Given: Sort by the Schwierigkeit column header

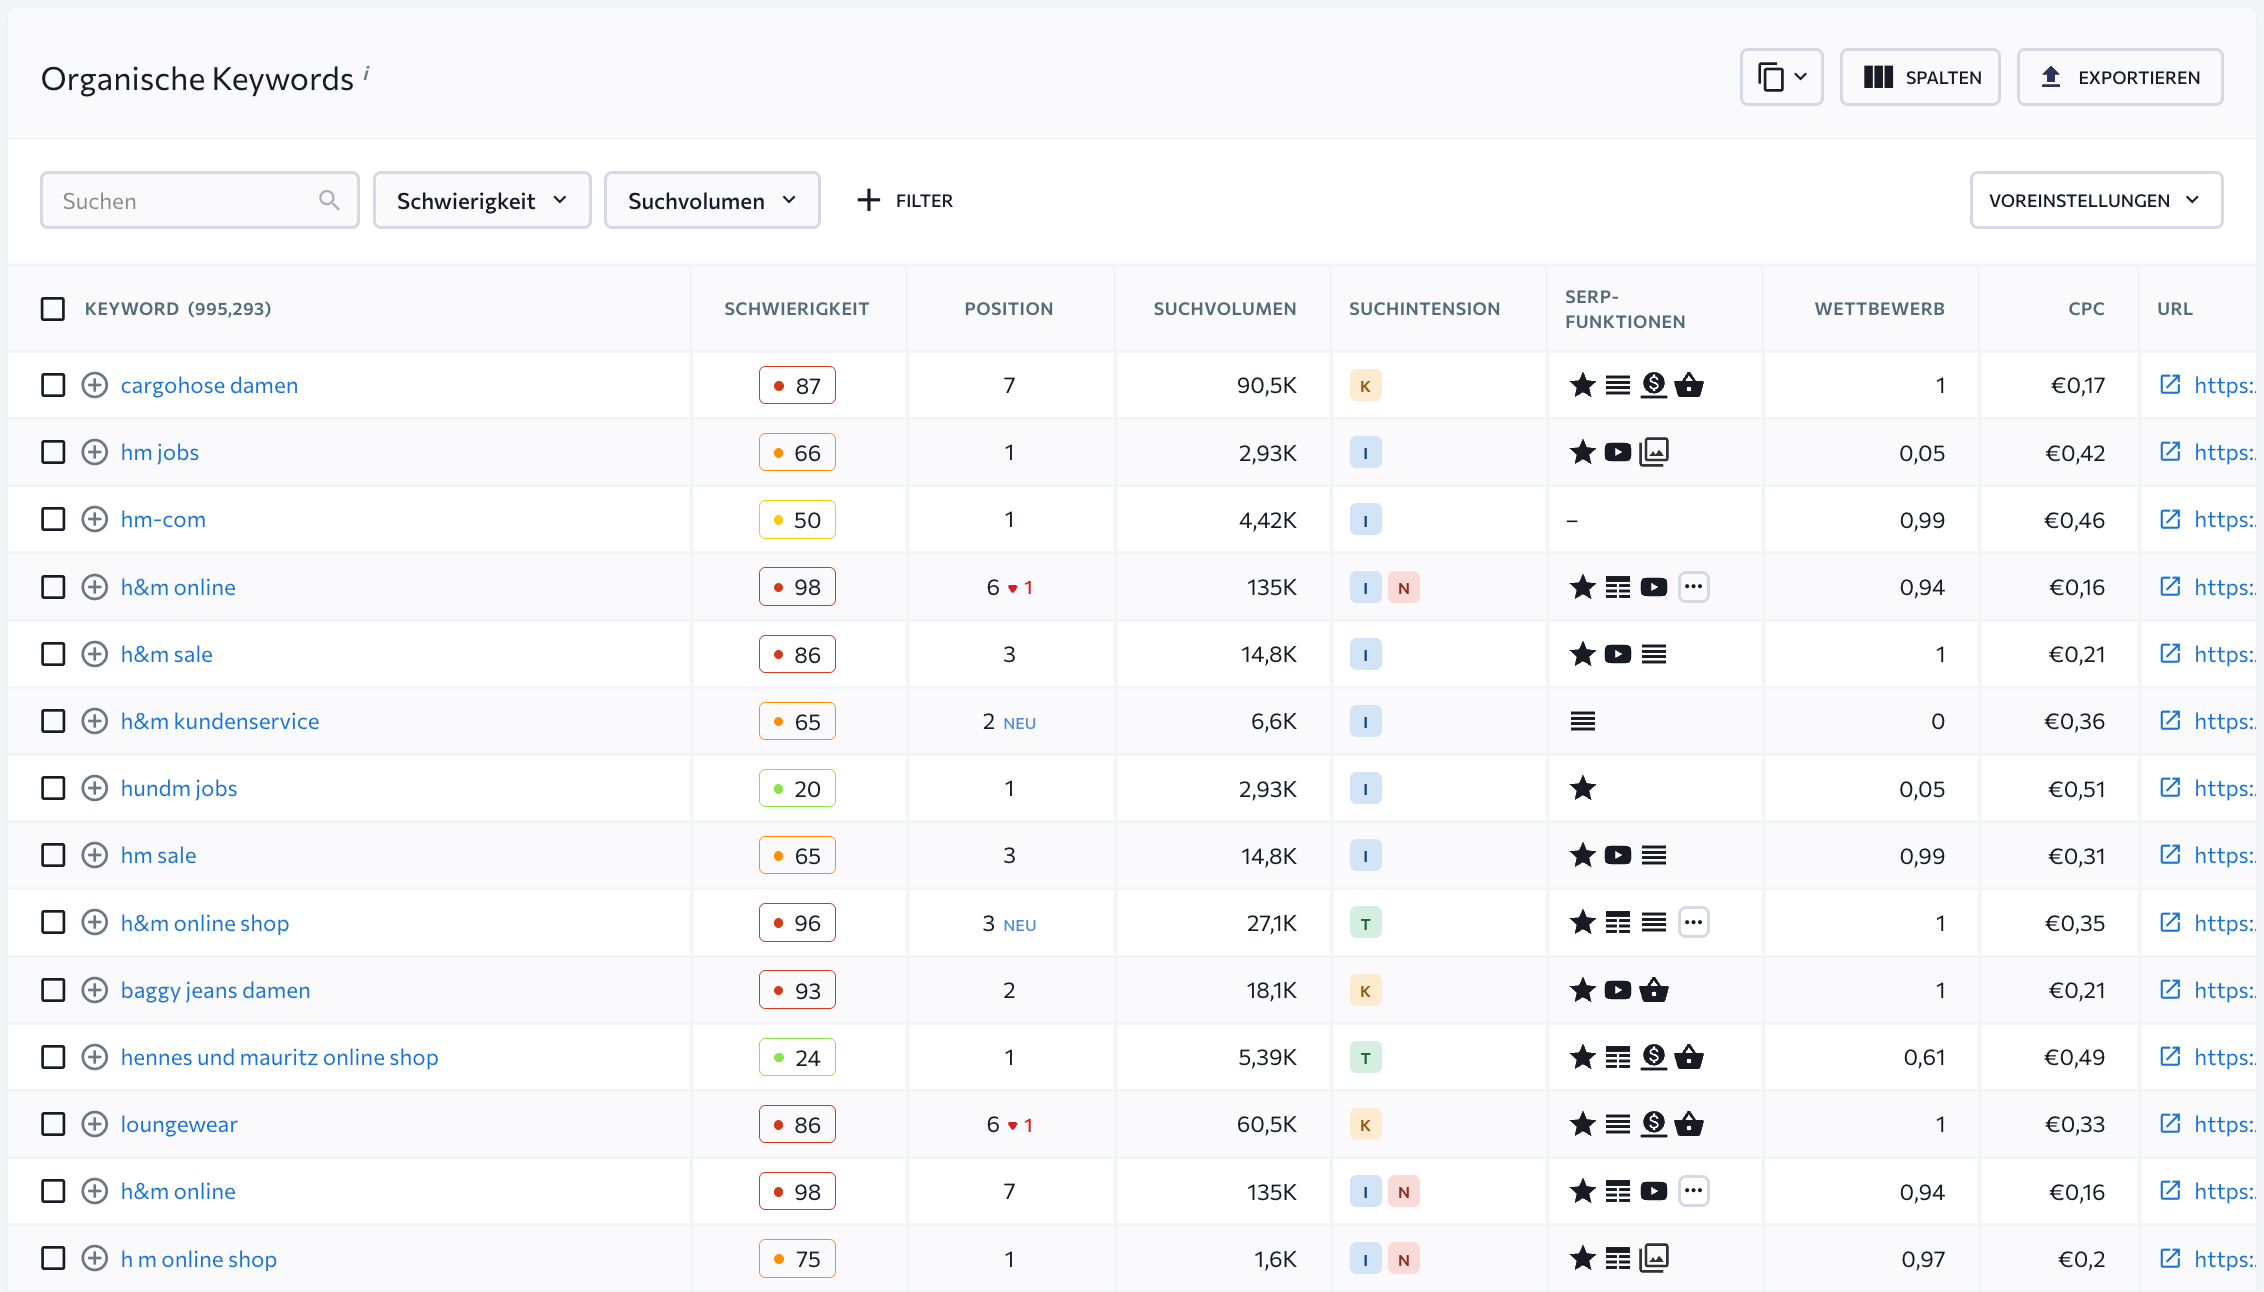Looking at the screenshot, I should (797, 309).
